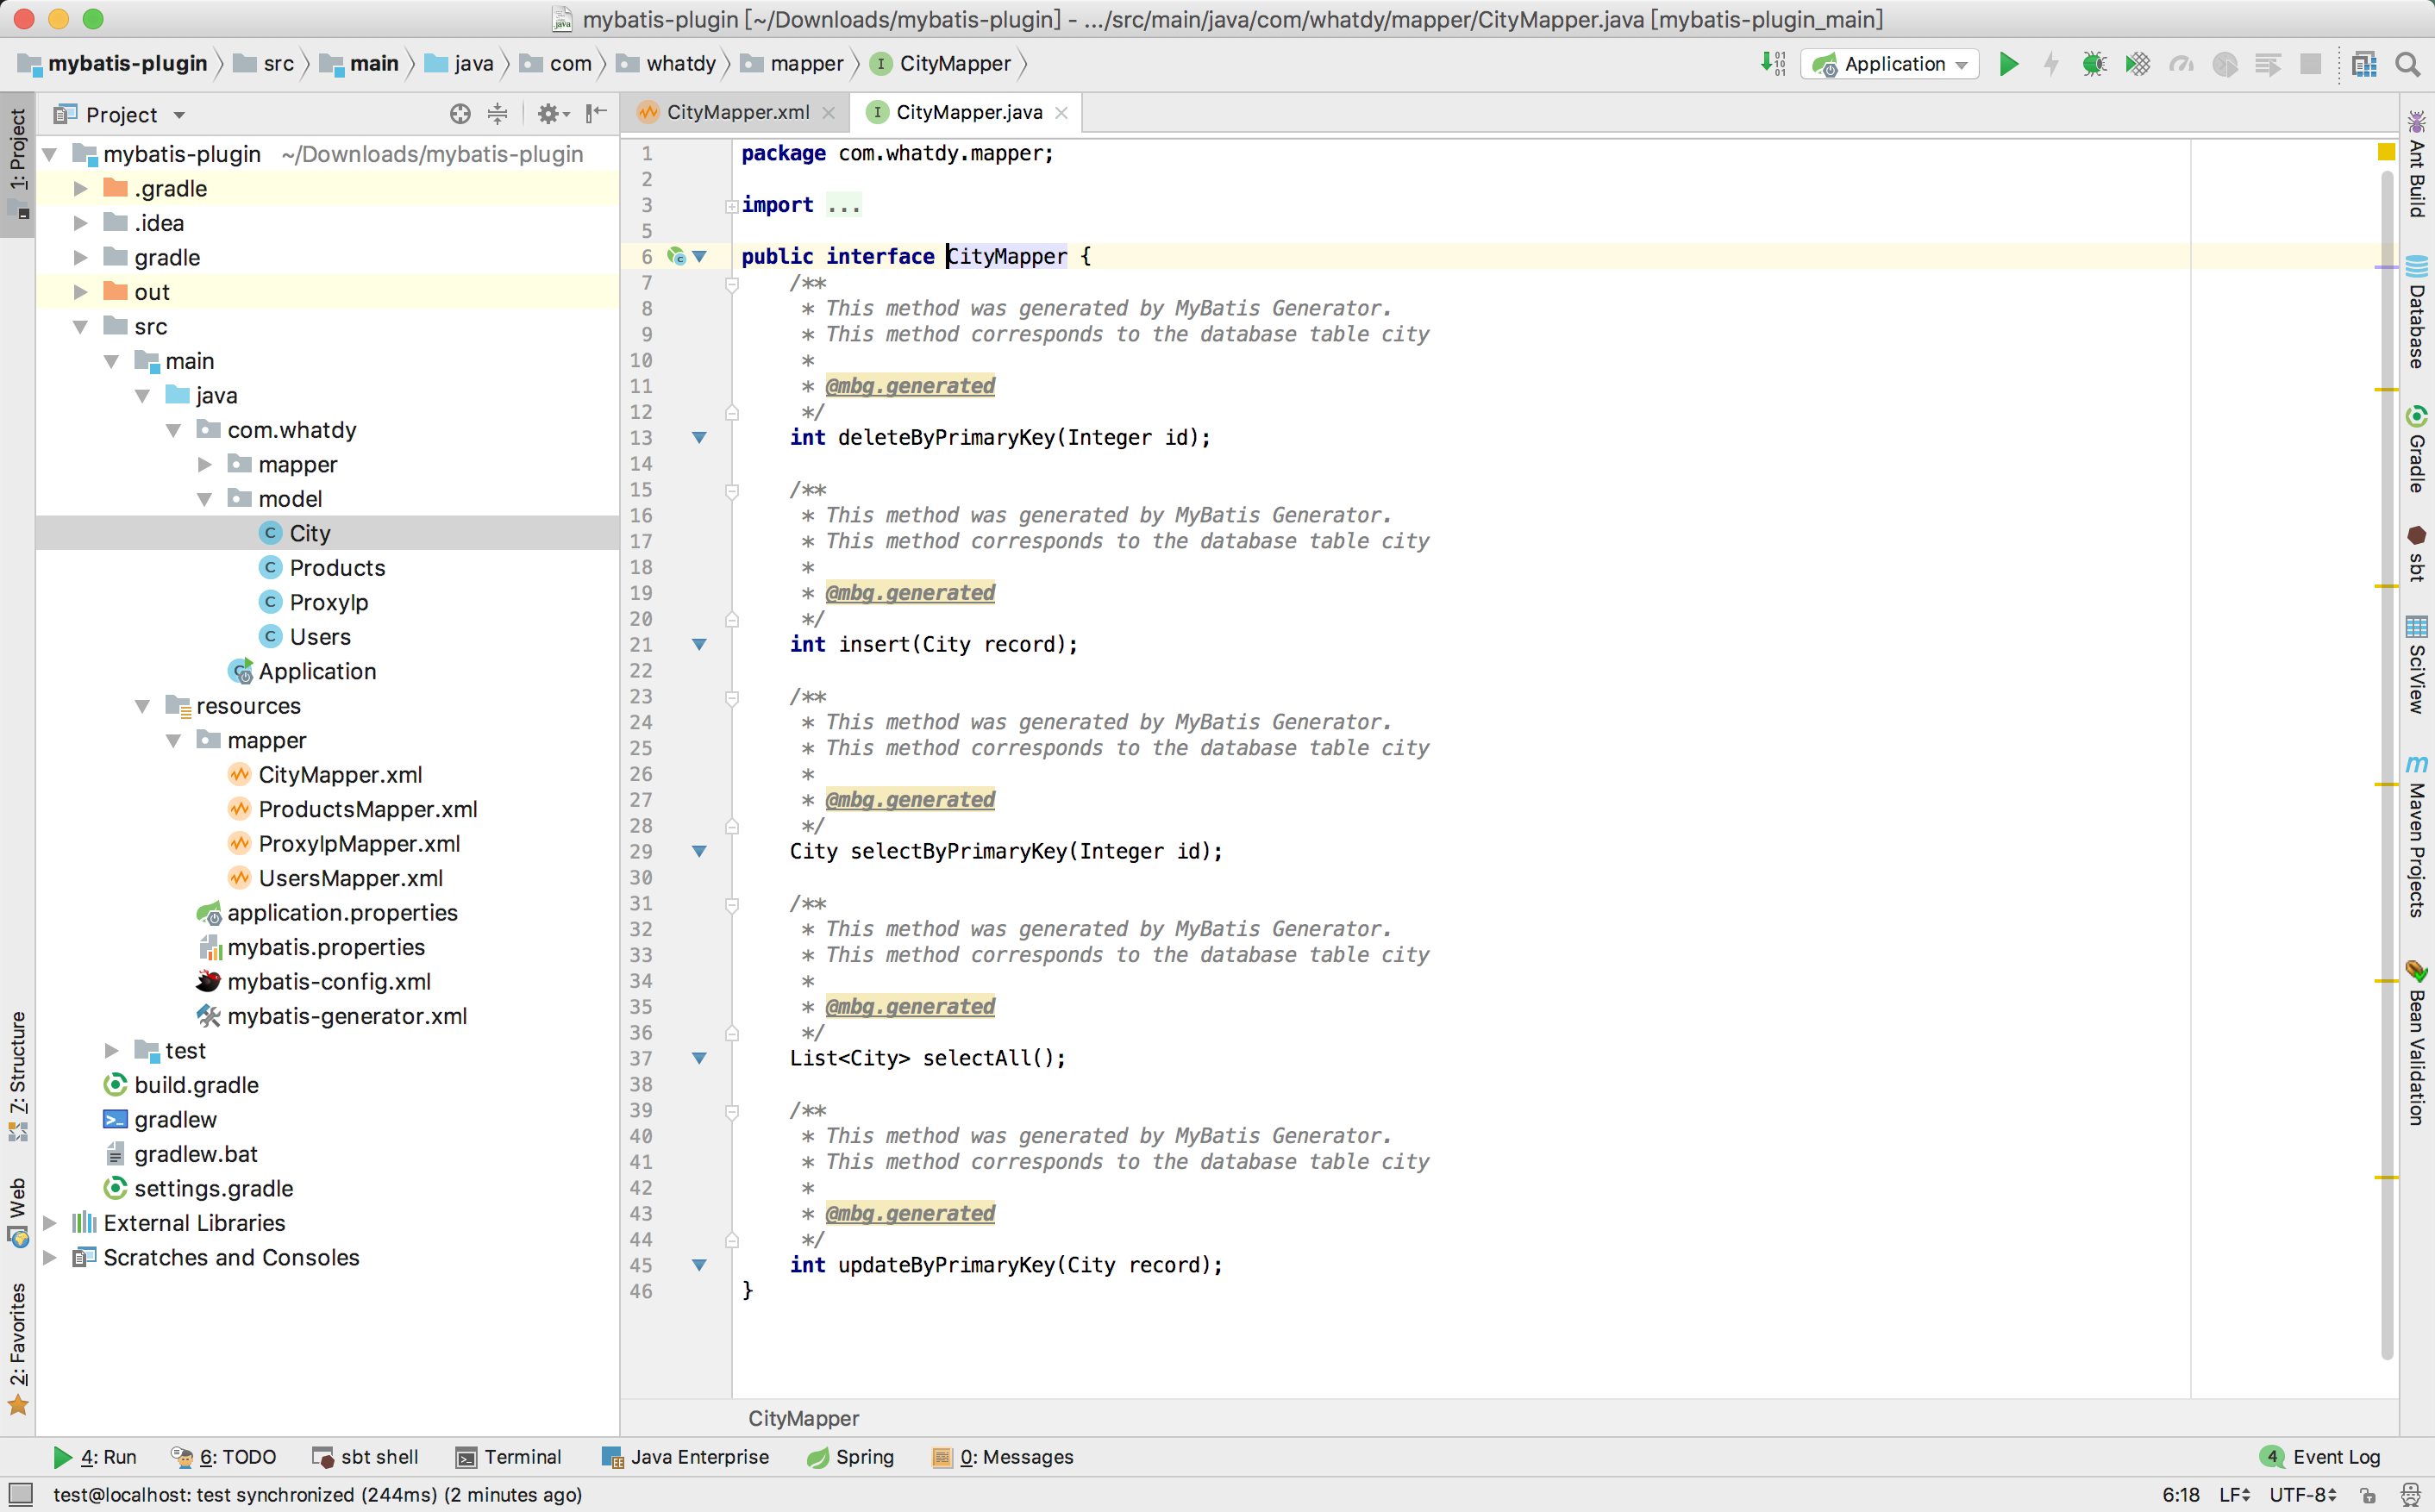Open the Project Structure toolbar icon
The image size is (2435, 1512).
pyautogui.click(x=2364, y=64)
